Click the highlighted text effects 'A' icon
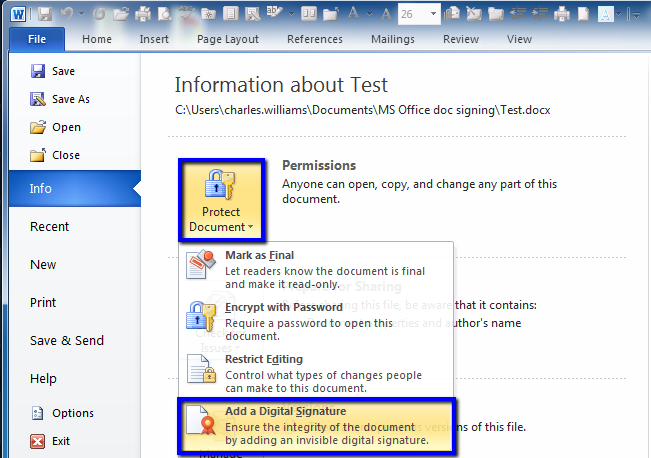Image resolution: width=651 pixels, height=458 pixels. coord(606,15)
